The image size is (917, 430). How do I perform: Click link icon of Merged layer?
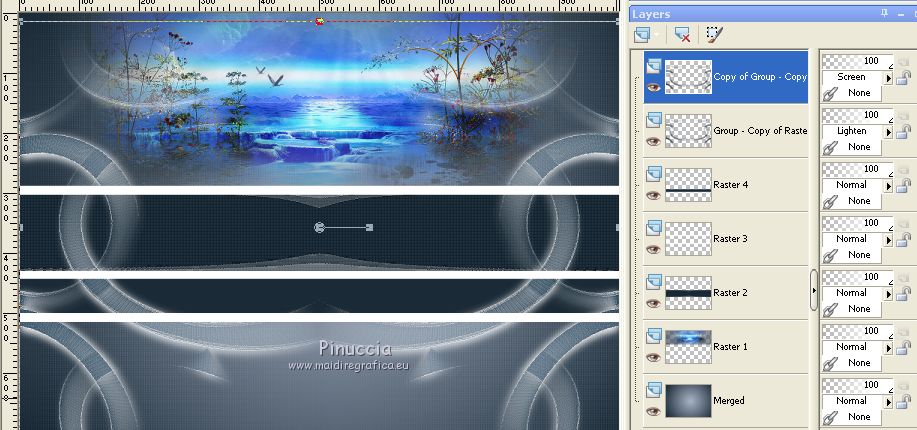tap(830, 418)
